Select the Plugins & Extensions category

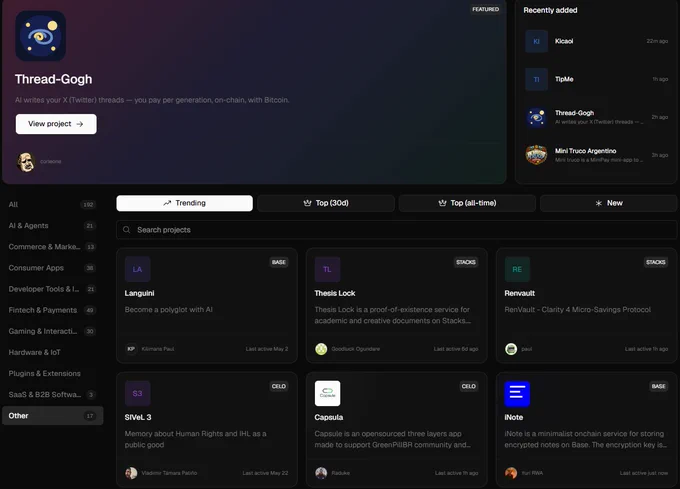pyautogui.click(x=52, y=373)
